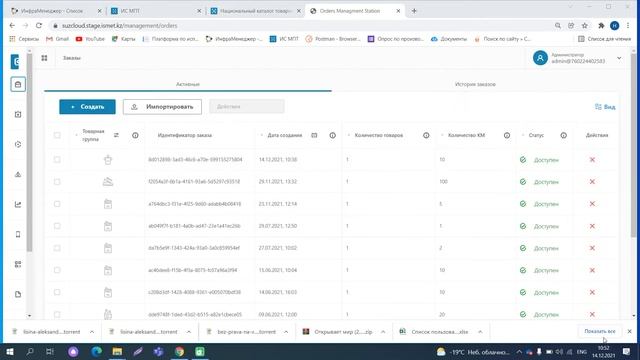640x360 pixels.
Task: Reload the page in the browser
Action: (39, 25)
